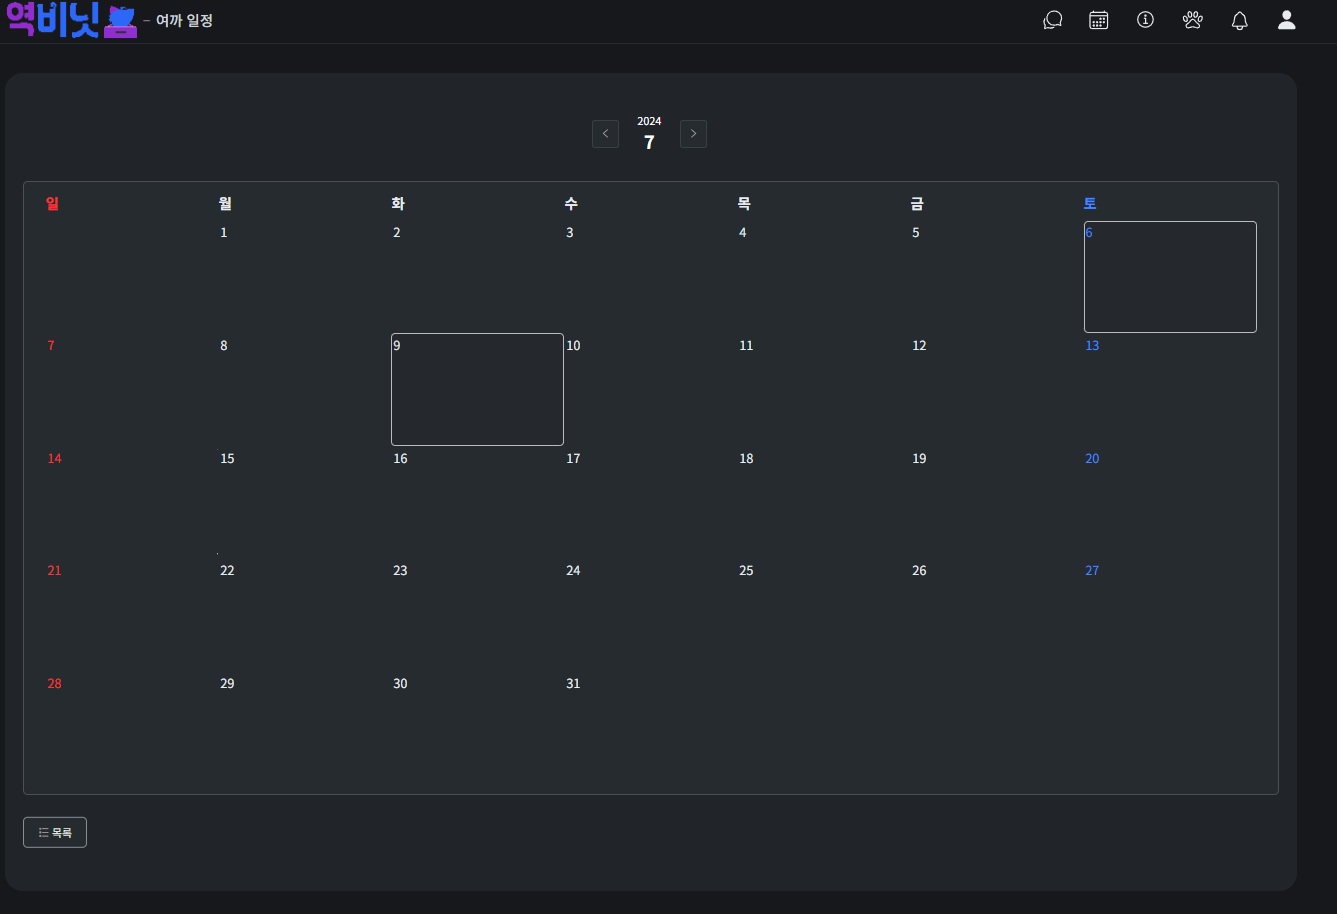The height and width of the screenshot is (914, 1337).
Task: Click the site logo at top left
Action: [71, 20]
